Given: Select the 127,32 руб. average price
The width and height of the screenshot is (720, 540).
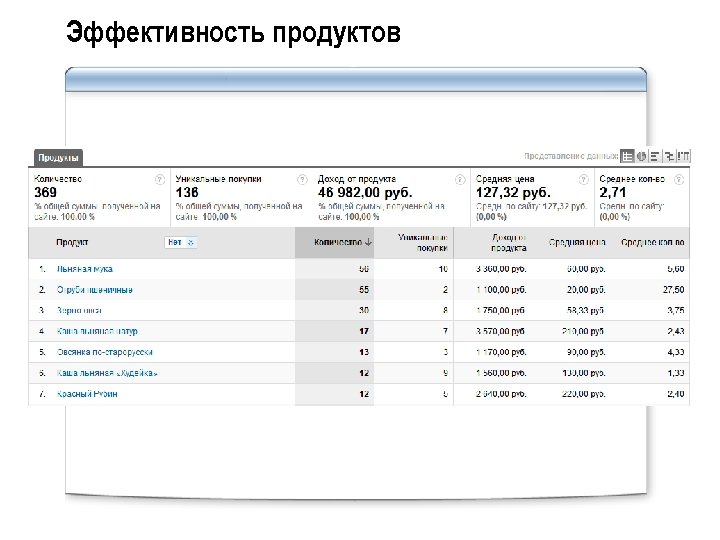Looking at the screenshot, I should coord(513,192).
